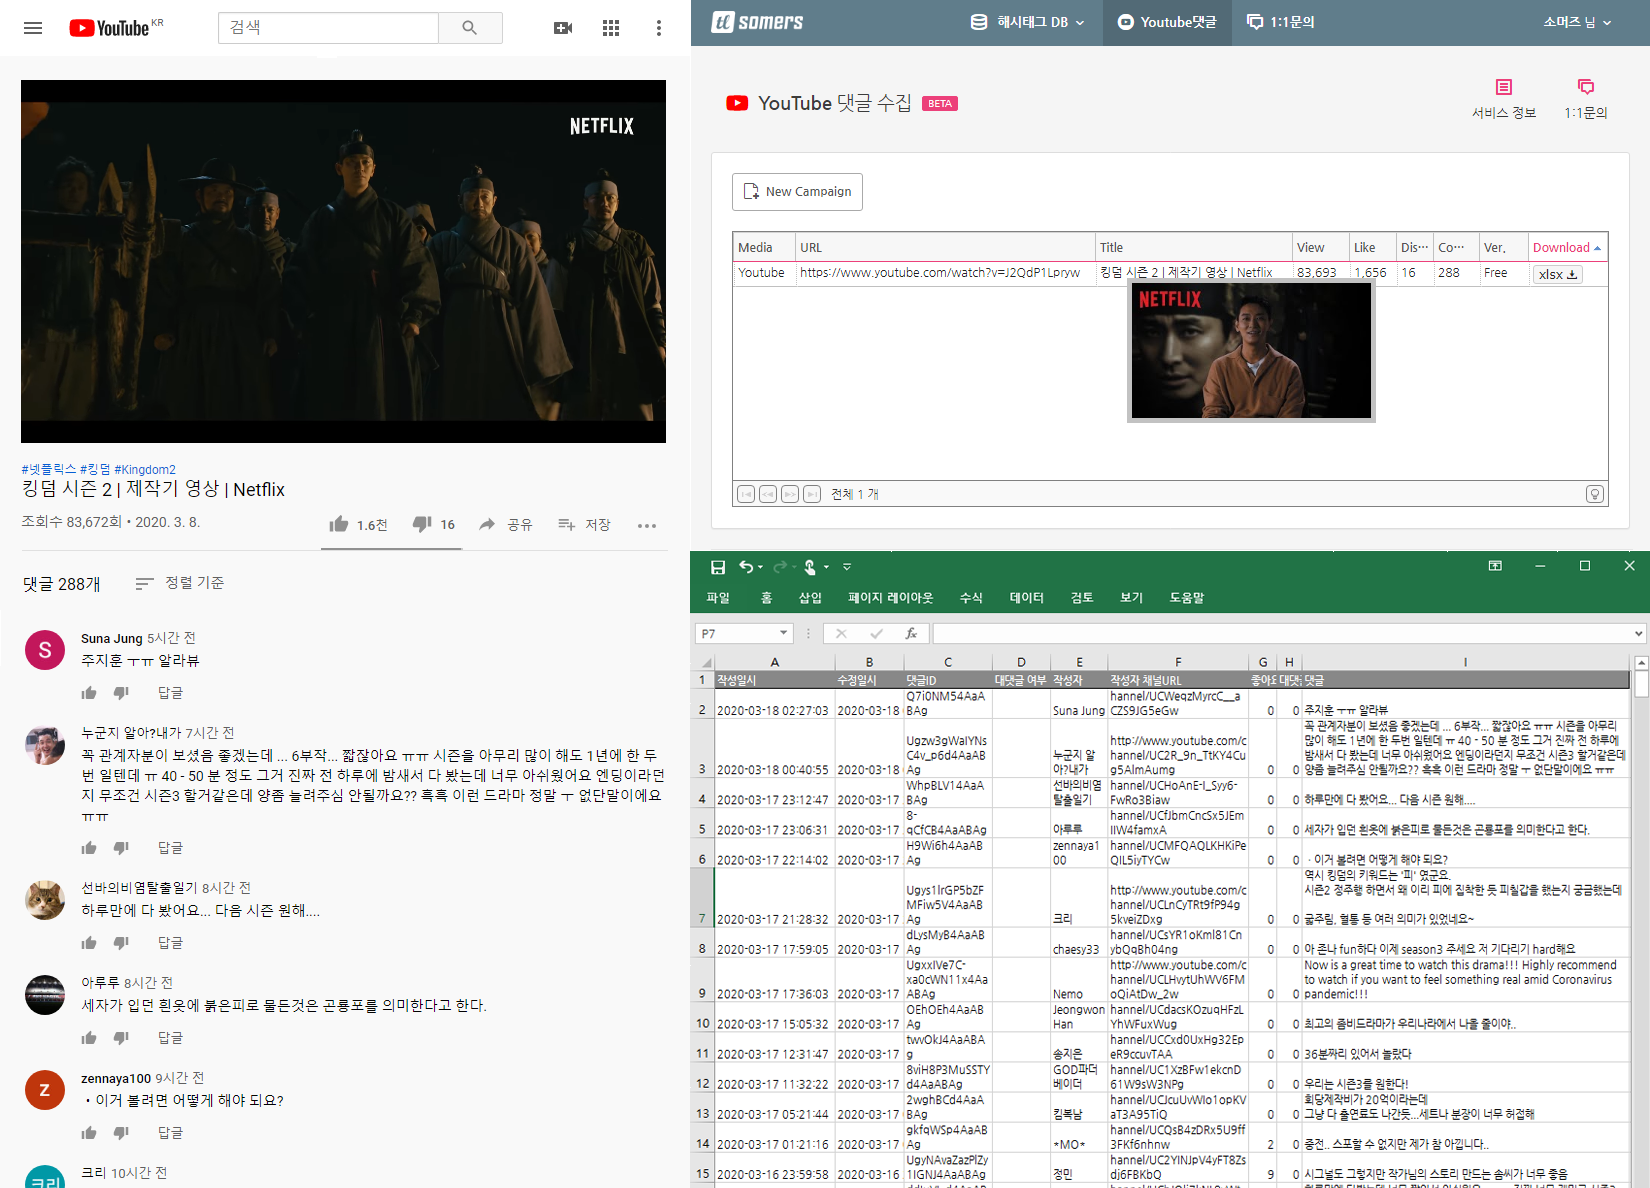Open more actions dots under the video
This screenshot has height=1188, width=1650.
[x=647, y=525]
